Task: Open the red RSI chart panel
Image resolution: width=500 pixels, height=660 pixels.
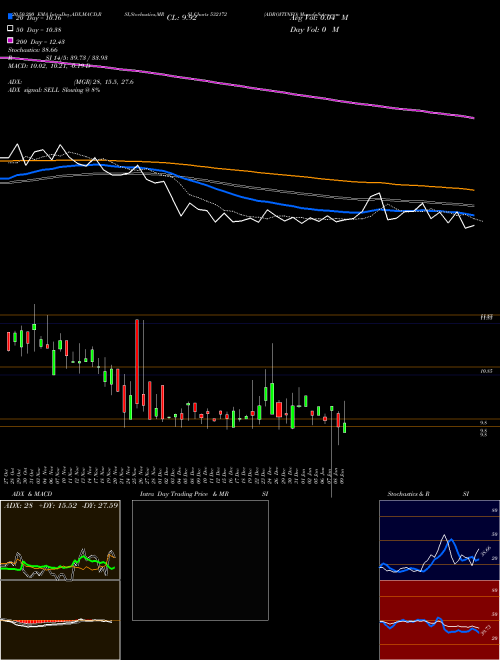Action: click(439, 620)
